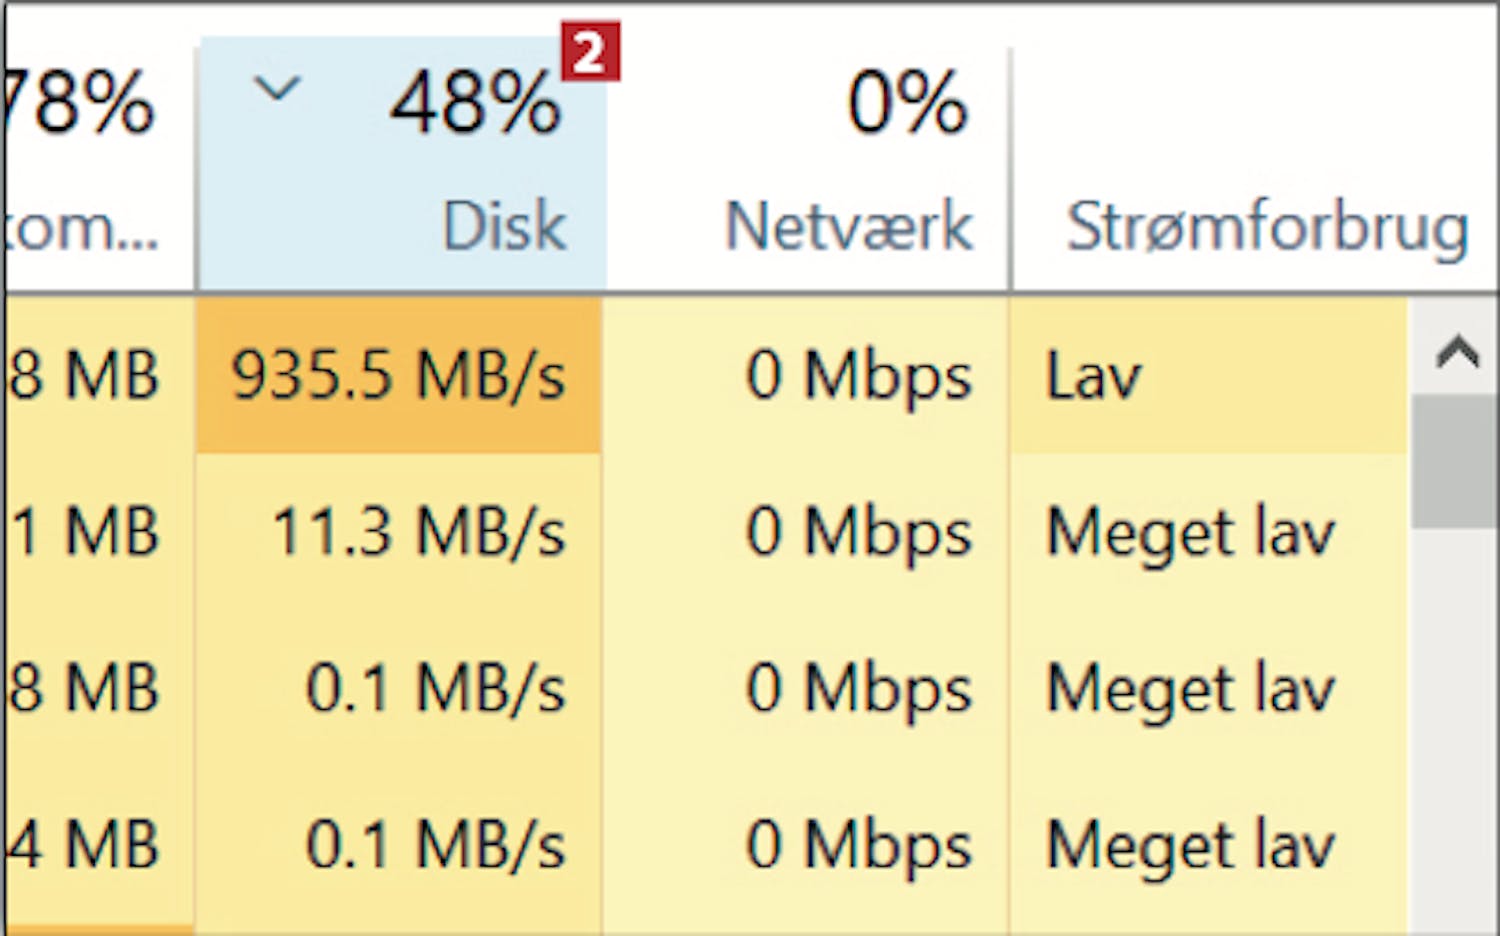Click the 4 MB memory cell
This screenshot has width=1500, height=936.
84,845
